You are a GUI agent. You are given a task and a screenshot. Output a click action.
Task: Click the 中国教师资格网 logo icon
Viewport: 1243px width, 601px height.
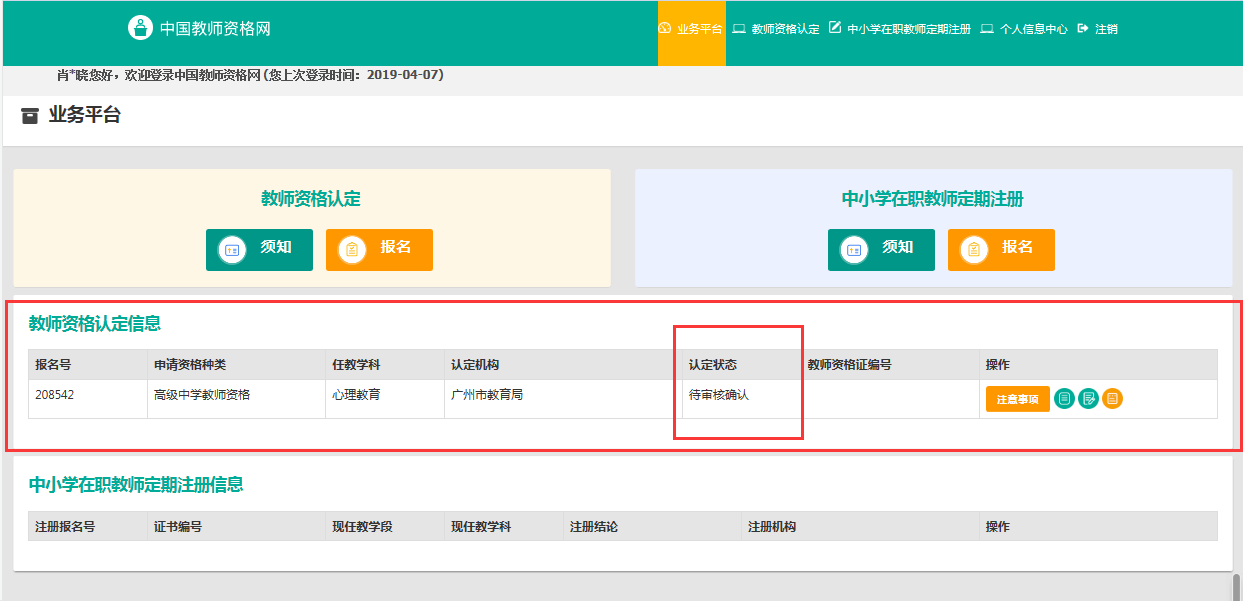coord(141,28)
